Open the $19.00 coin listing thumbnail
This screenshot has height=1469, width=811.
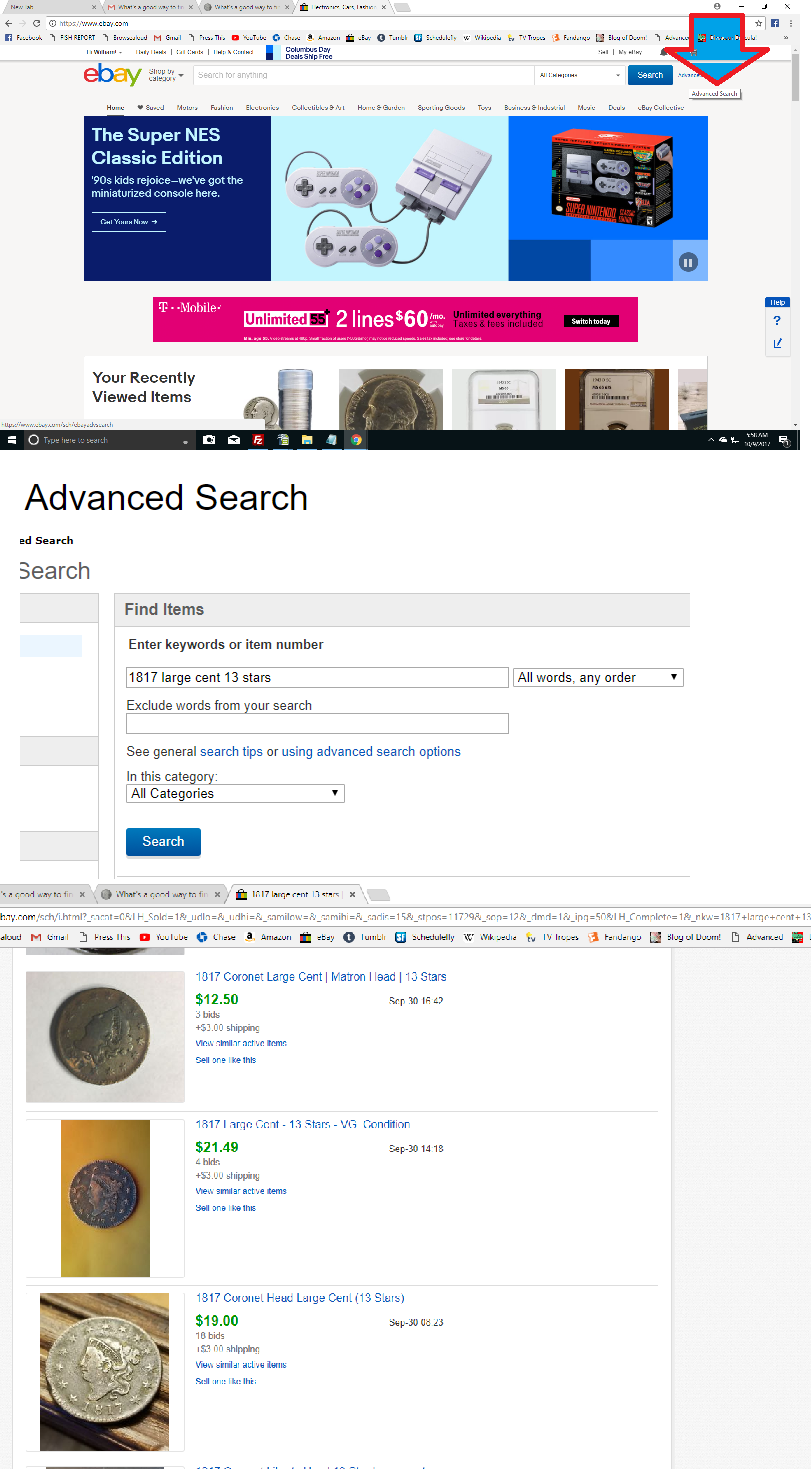[x=105, y=1371]
